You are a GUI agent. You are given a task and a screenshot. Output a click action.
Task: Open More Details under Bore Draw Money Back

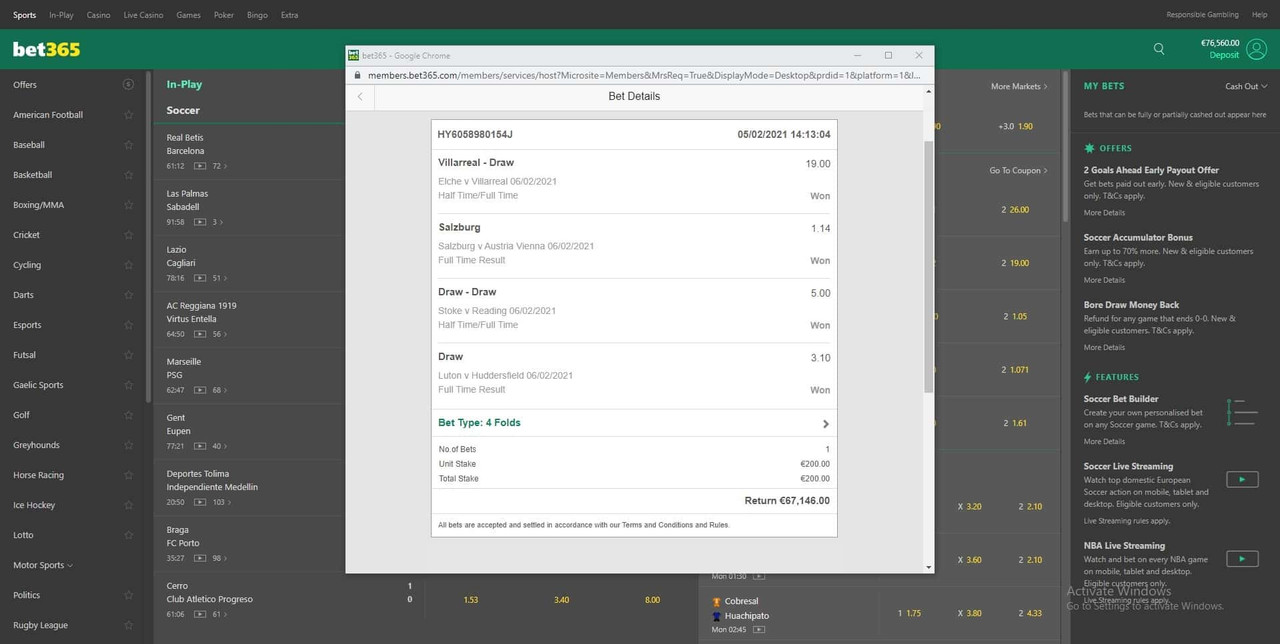tap(1104, 348)
